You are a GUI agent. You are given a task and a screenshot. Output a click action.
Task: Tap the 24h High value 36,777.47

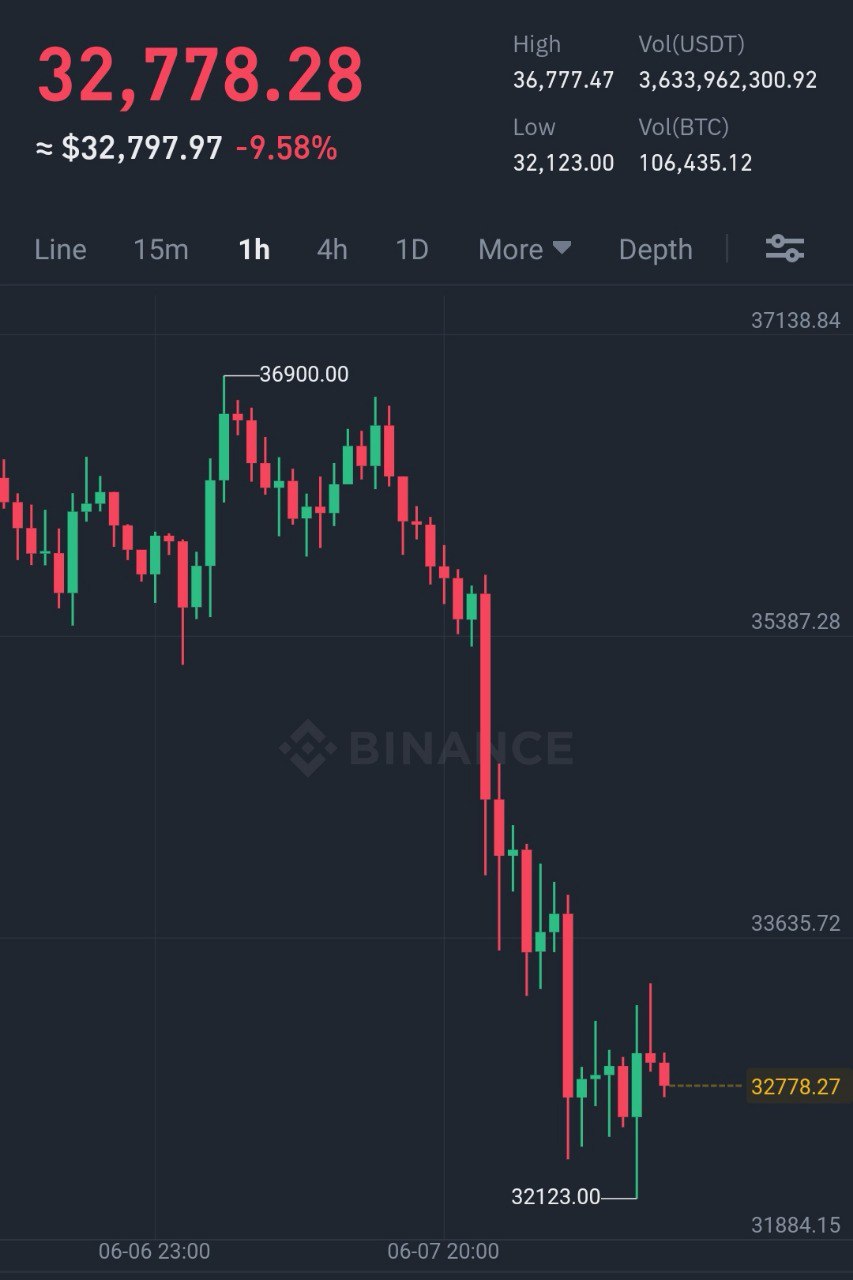point(563,80)
